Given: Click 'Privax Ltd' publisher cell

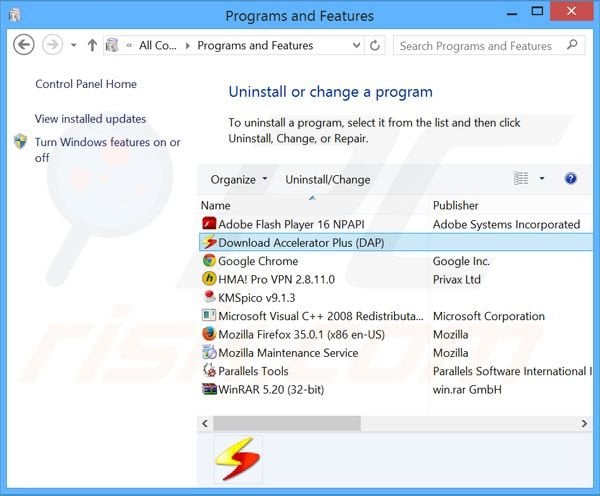Looking at the screenshot, I should [x=457, y=279].
